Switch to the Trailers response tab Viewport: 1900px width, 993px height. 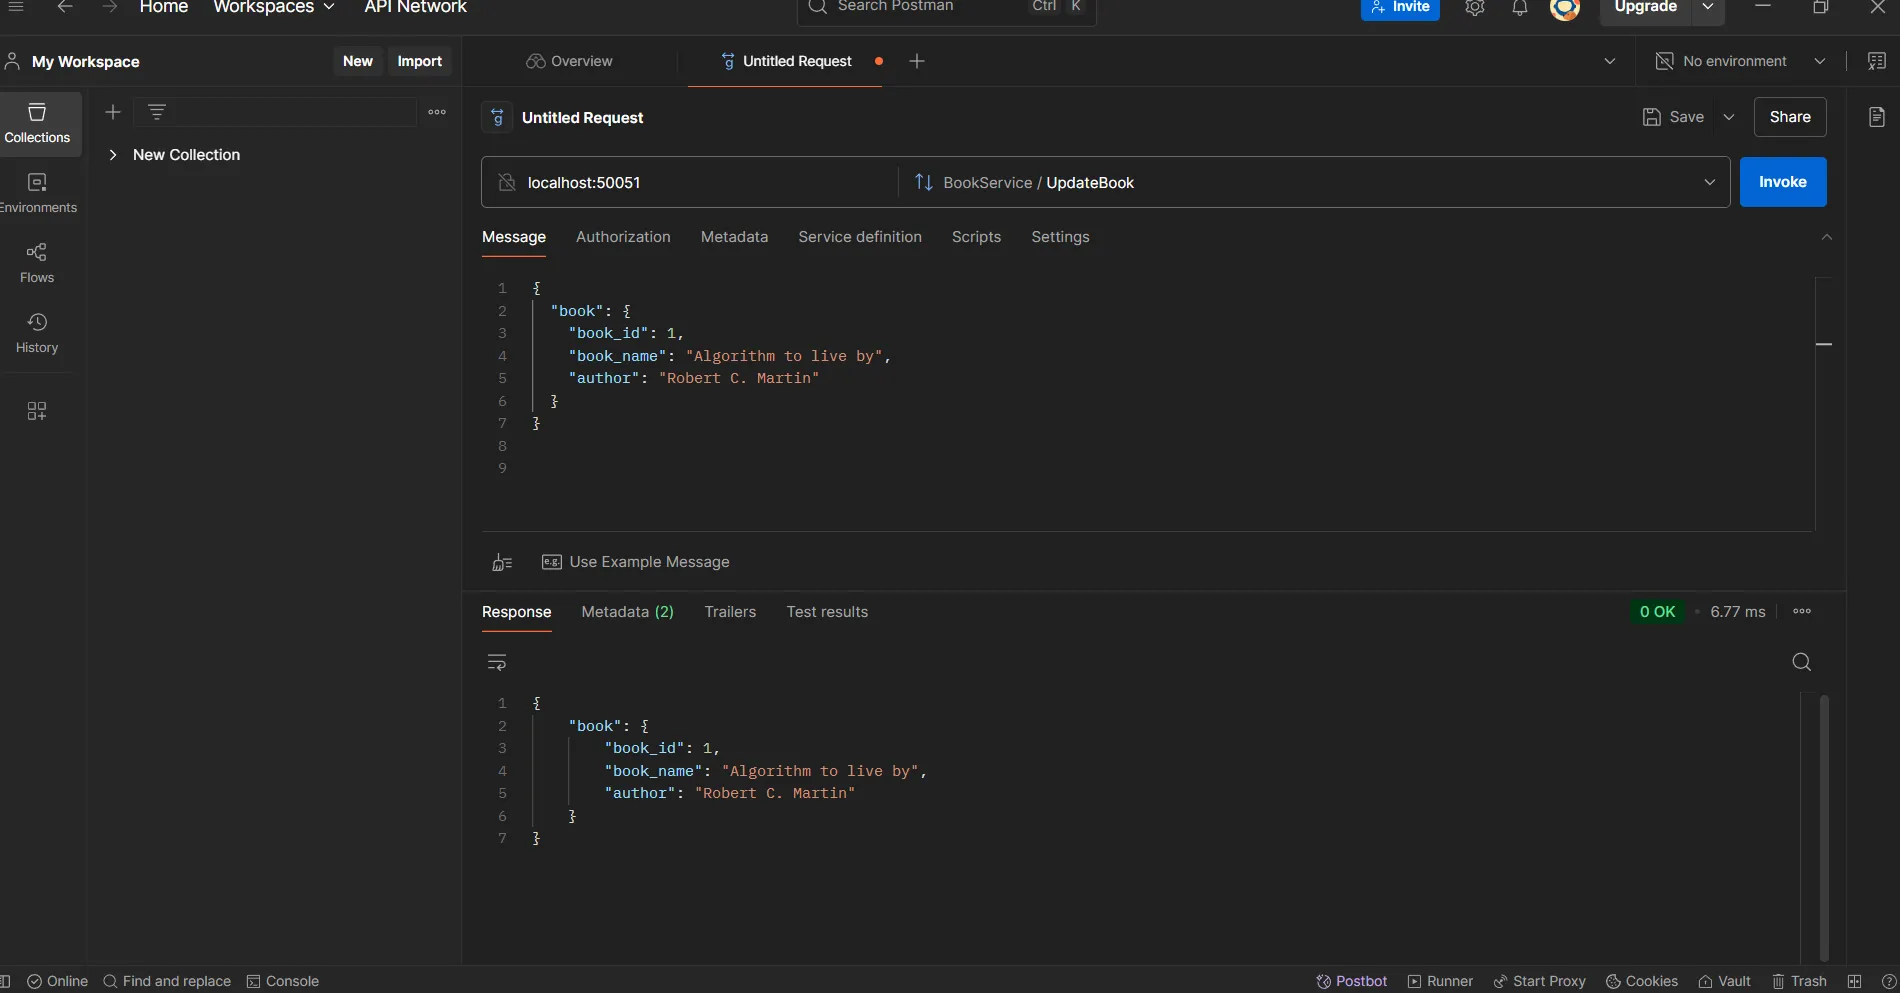click(x=730, y=611)
